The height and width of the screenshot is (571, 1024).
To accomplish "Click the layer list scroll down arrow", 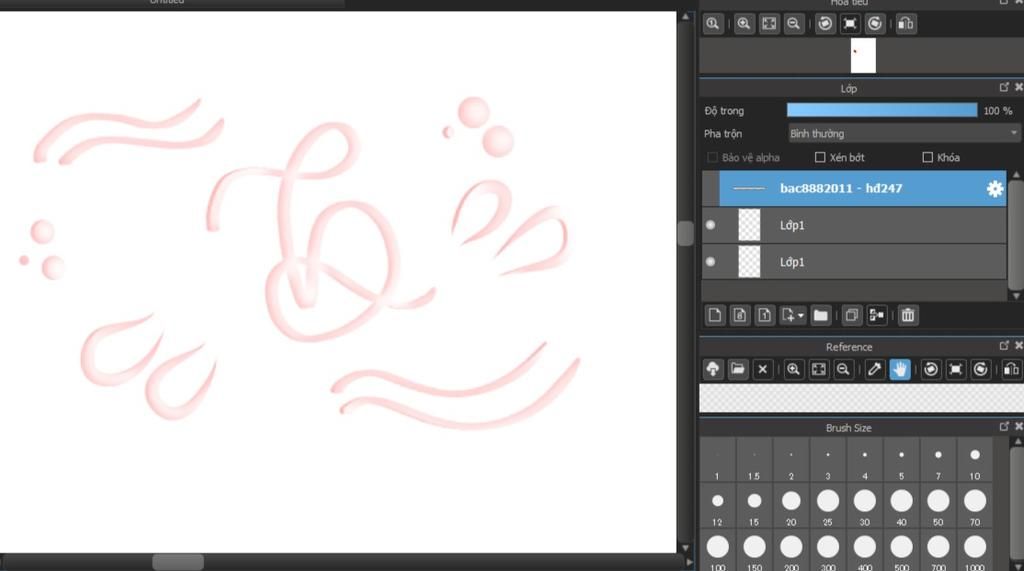I will click(1016, 296).
